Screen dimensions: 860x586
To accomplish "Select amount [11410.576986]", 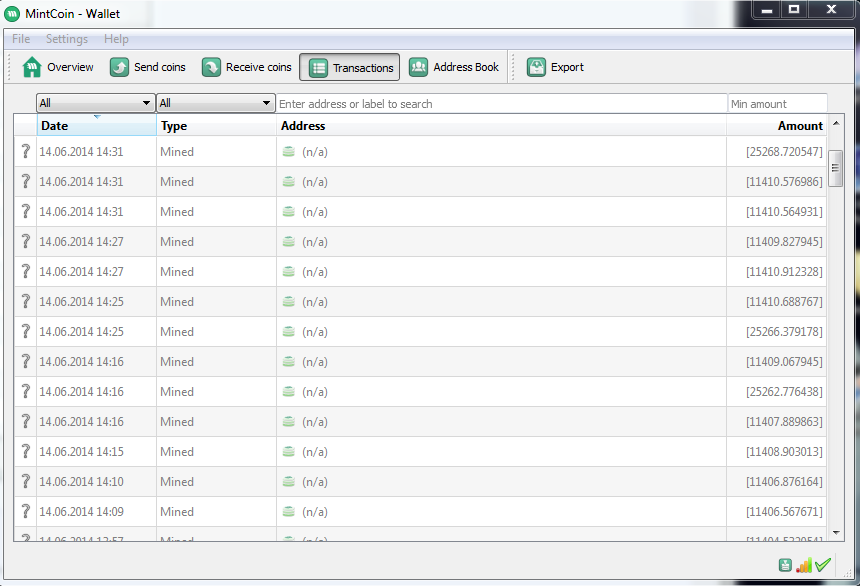I will point(784,182).
